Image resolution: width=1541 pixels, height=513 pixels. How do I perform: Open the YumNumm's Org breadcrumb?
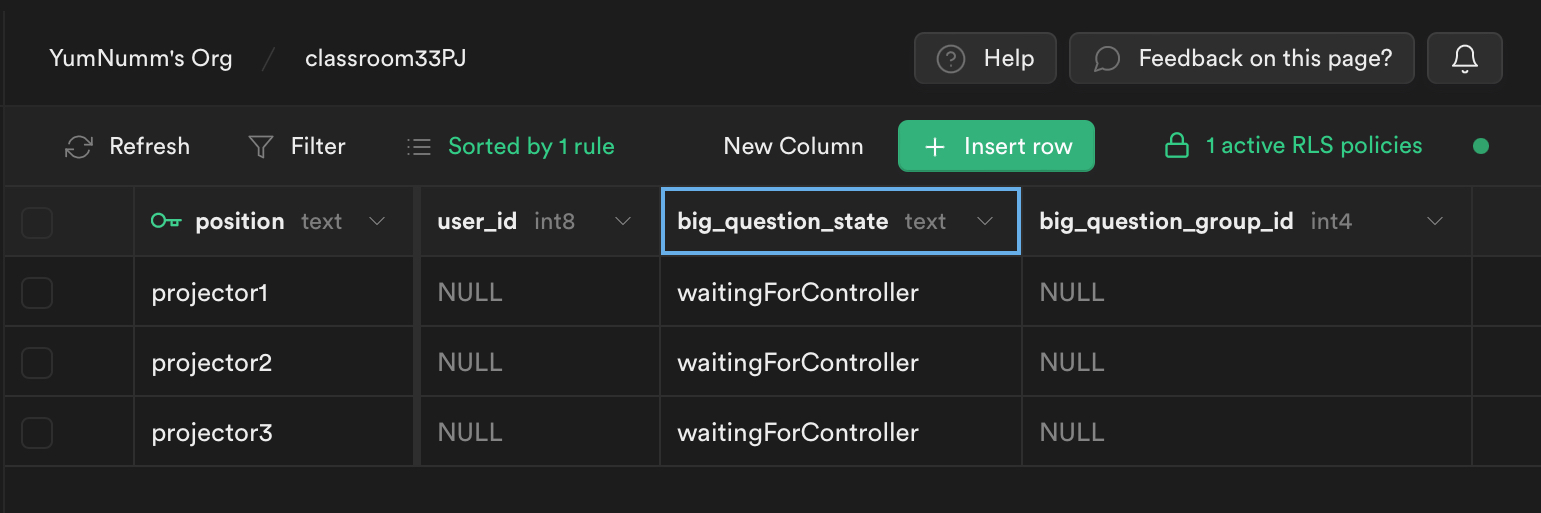click(140, 59)
